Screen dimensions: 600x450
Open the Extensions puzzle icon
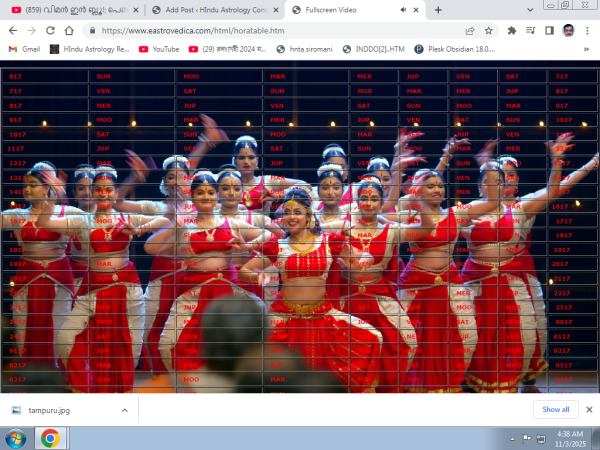(513, 30)
